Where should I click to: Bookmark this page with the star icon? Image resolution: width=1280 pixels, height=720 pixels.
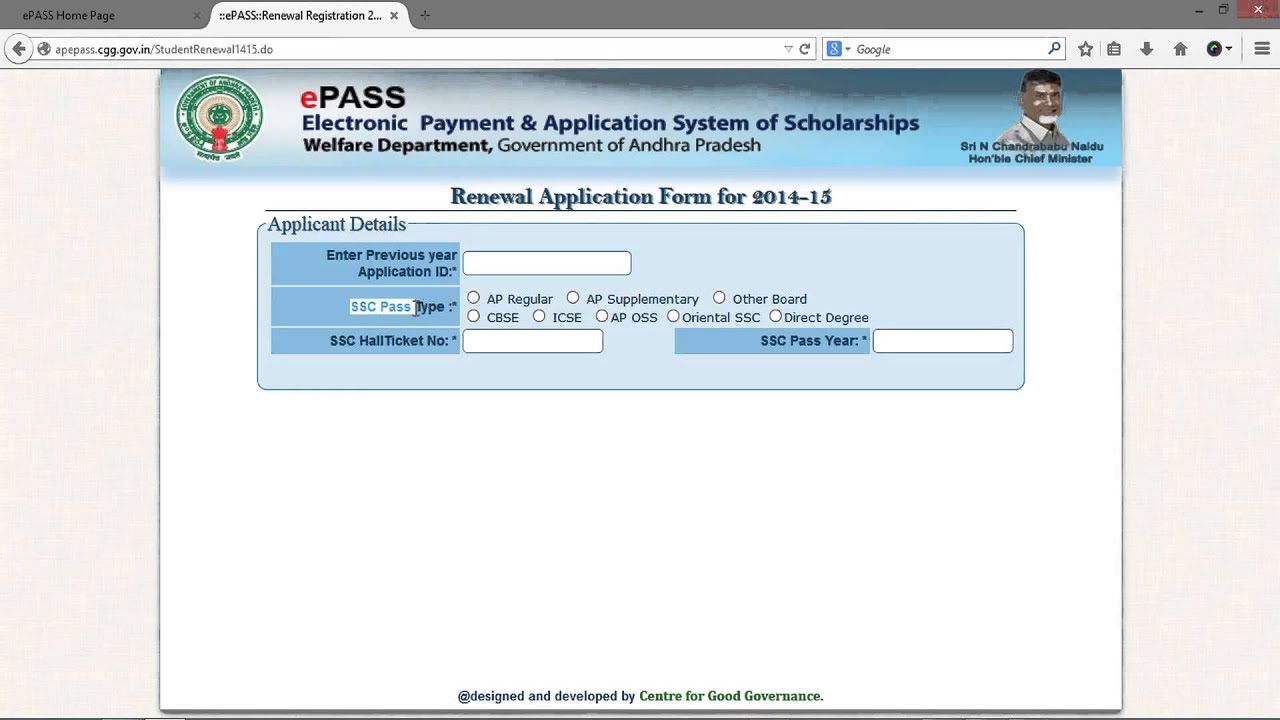click(x=1085, y=49)
